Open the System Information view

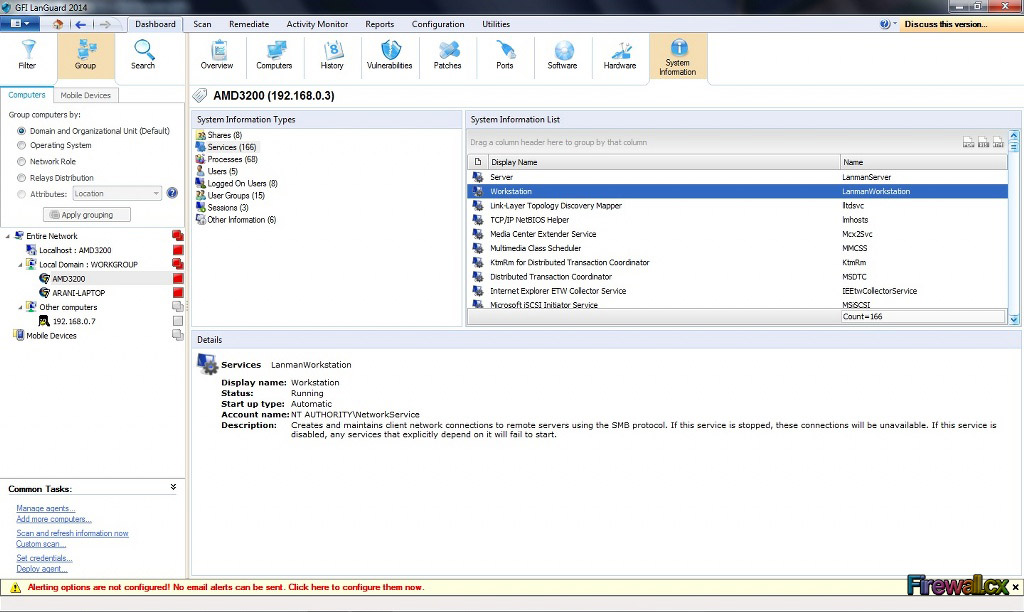click(678, 57)
